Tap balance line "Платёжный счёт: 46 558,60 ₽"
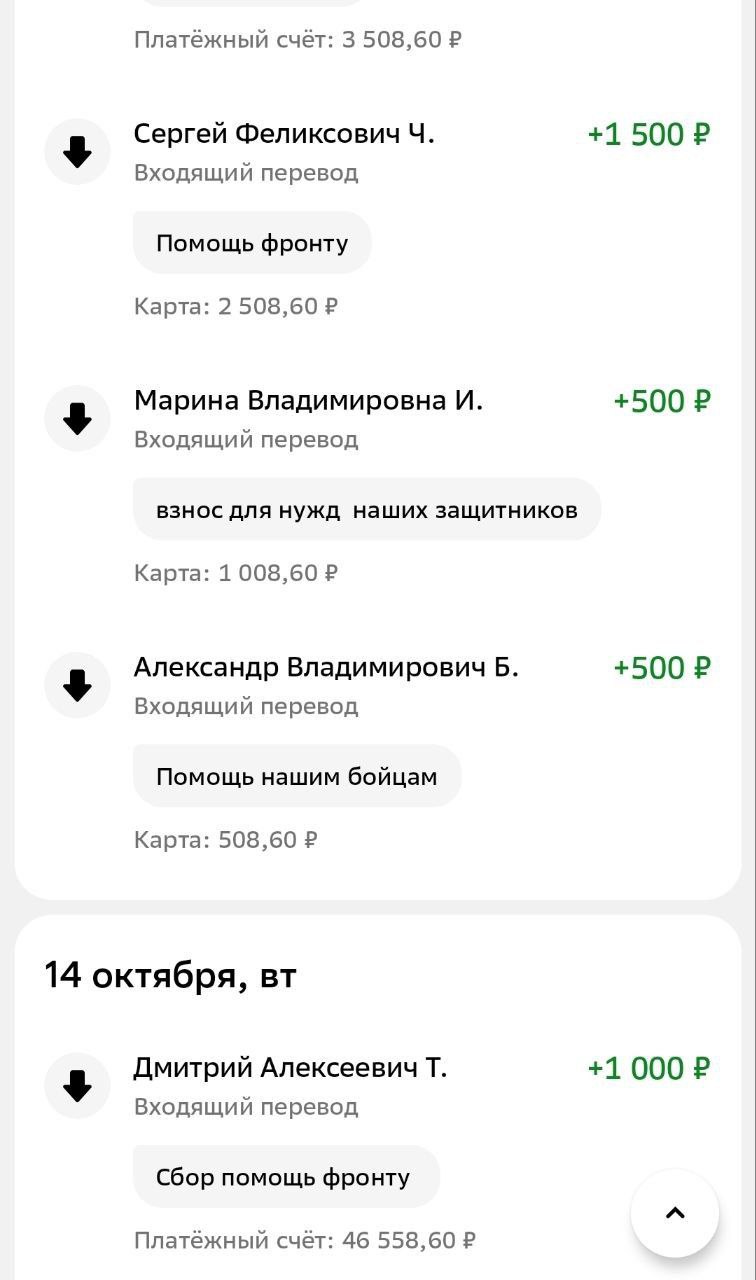Screen dimensions: 756x1280 (x=304, y=1241)
